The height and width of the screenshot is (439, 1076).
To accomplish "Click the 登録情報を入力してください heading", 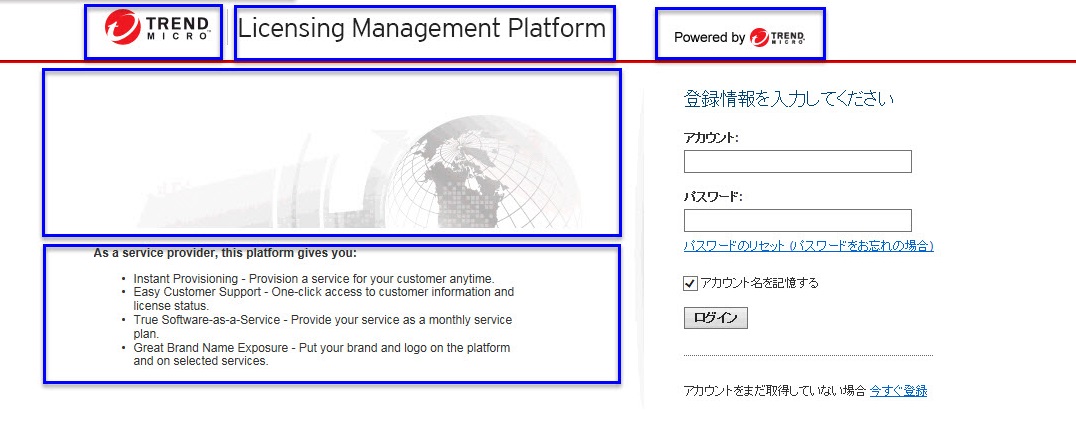I will pyautogui.click(x=788, y=99).
